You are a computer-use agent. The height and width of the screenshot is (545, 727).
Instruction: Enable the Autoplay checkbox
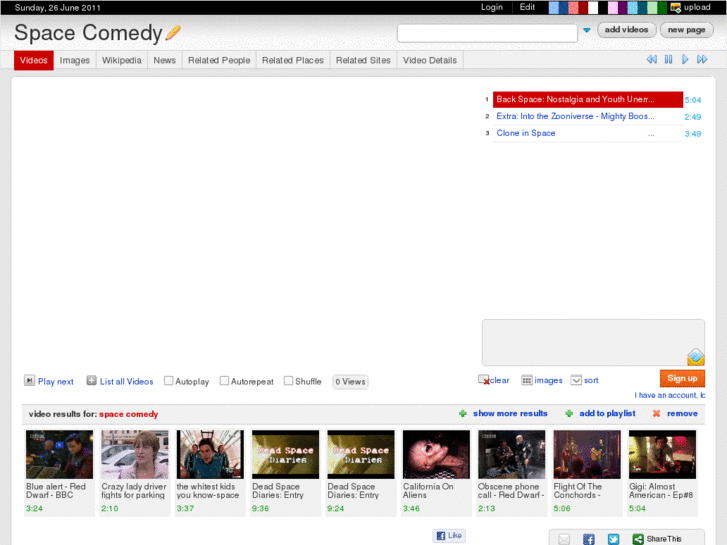click(x=169, y=381)
